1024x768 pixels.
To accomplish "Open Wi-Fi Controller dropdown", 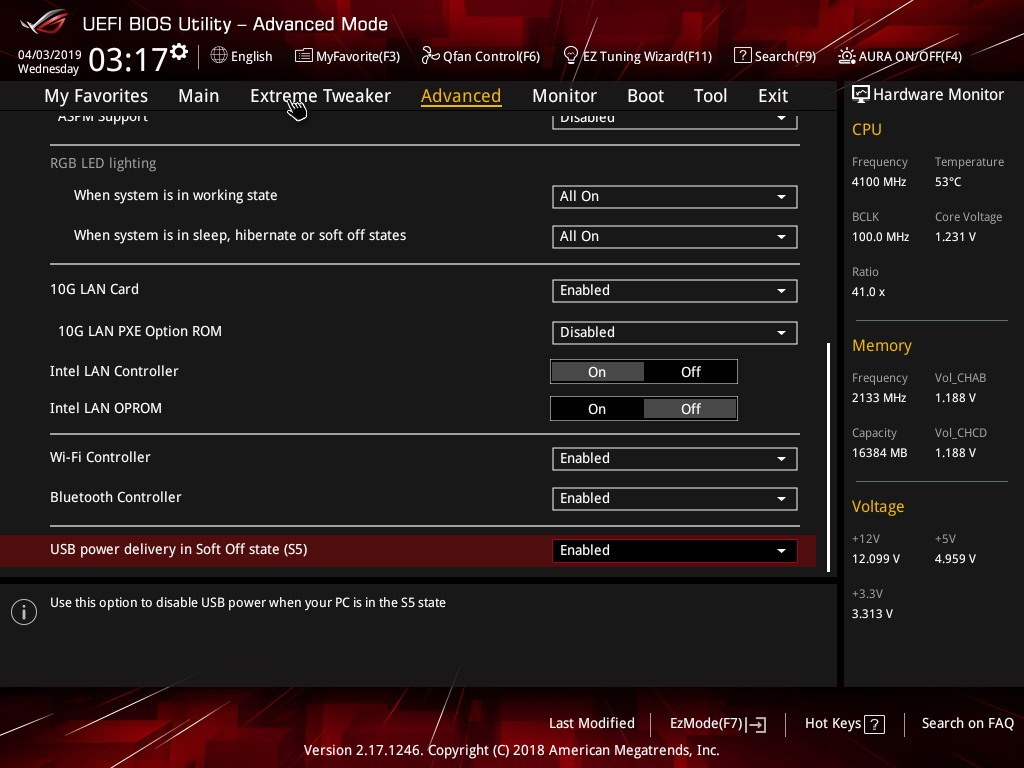I will (674, 458).
